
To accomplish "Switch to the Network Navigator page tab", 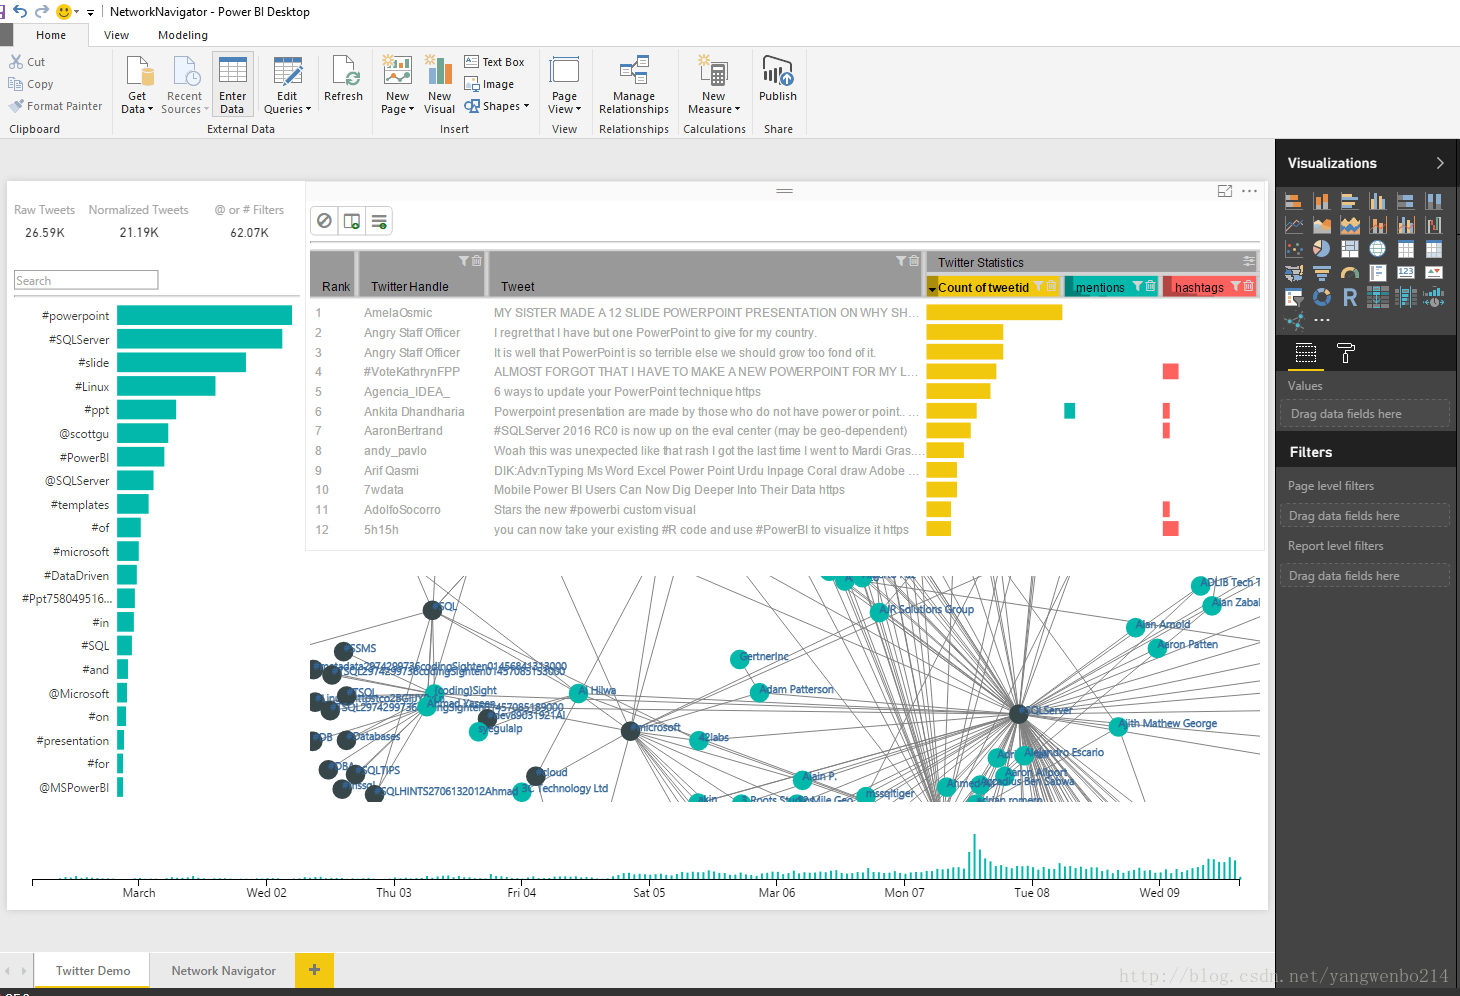I will pos(223,970).
